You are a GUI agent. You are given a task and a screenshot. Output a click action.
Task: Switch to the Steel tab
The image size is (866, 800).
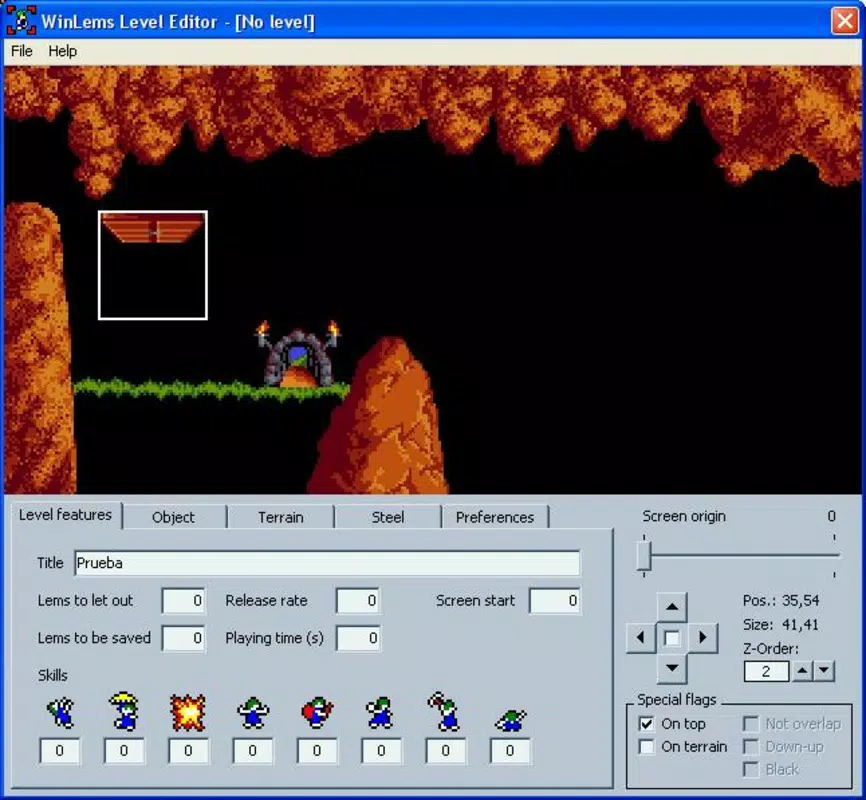(x=388, y=517)
